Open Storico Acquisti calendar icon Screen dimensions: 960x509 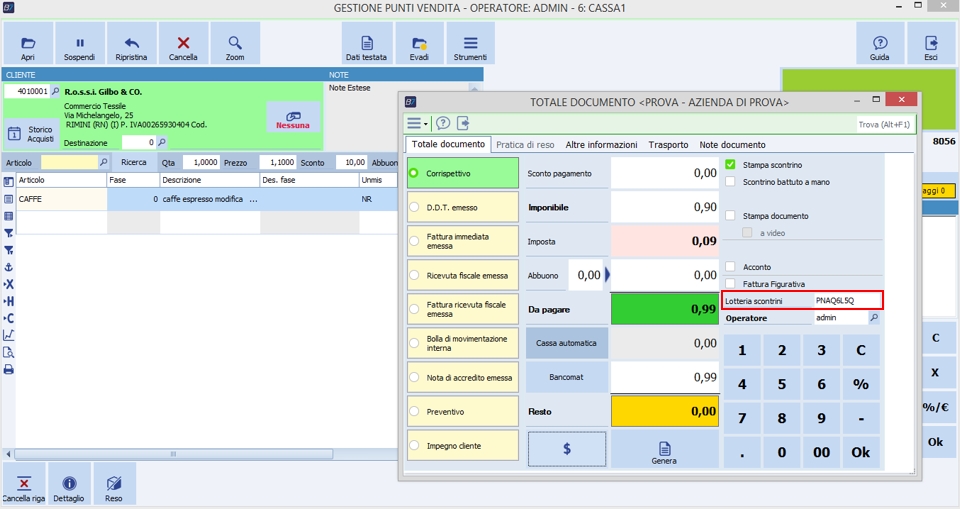click(14, 134)
